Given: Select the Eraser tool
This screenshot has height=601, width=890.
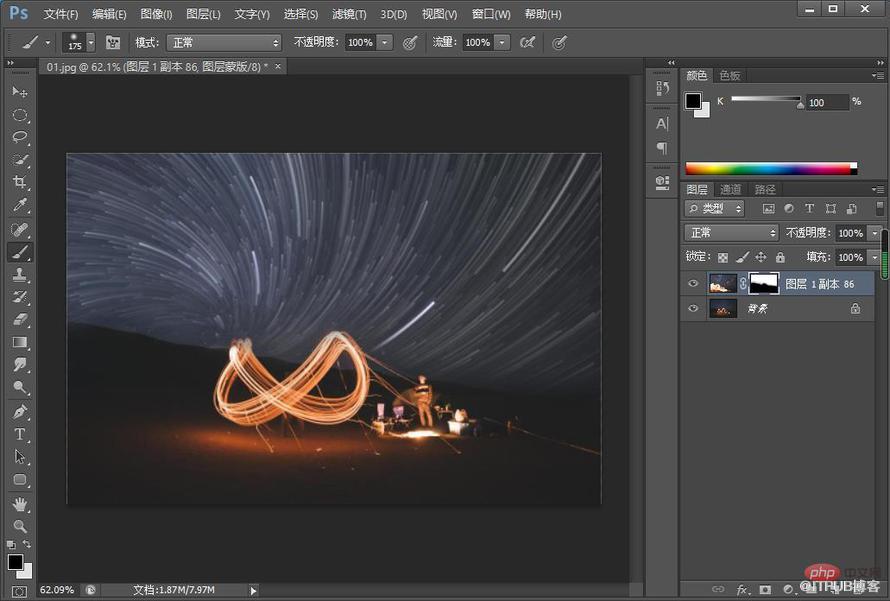Looking at the screenshot, I should (20, 320).
